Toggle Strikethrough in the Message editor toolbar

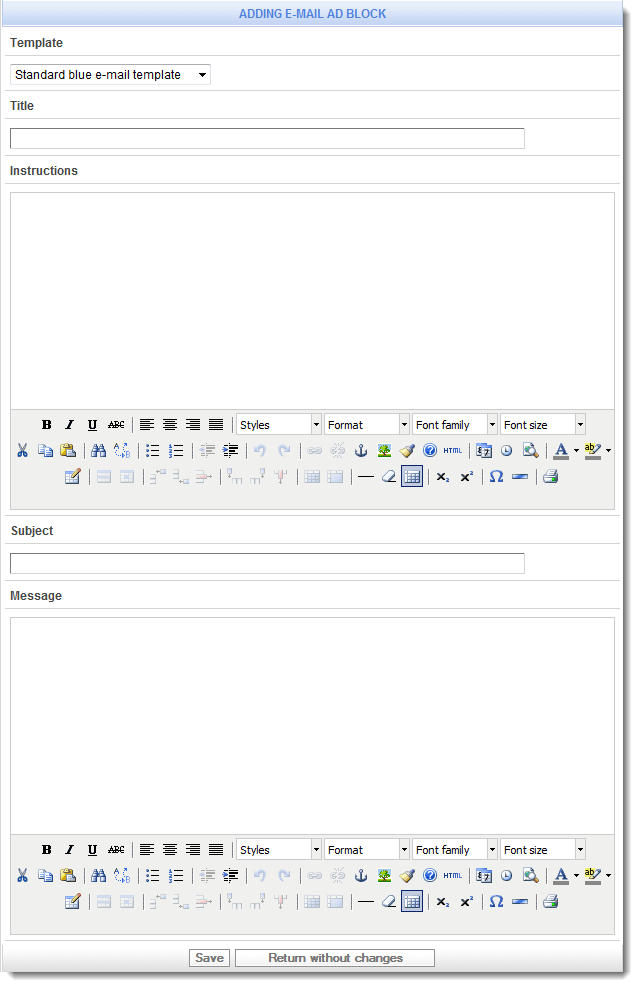116,850
